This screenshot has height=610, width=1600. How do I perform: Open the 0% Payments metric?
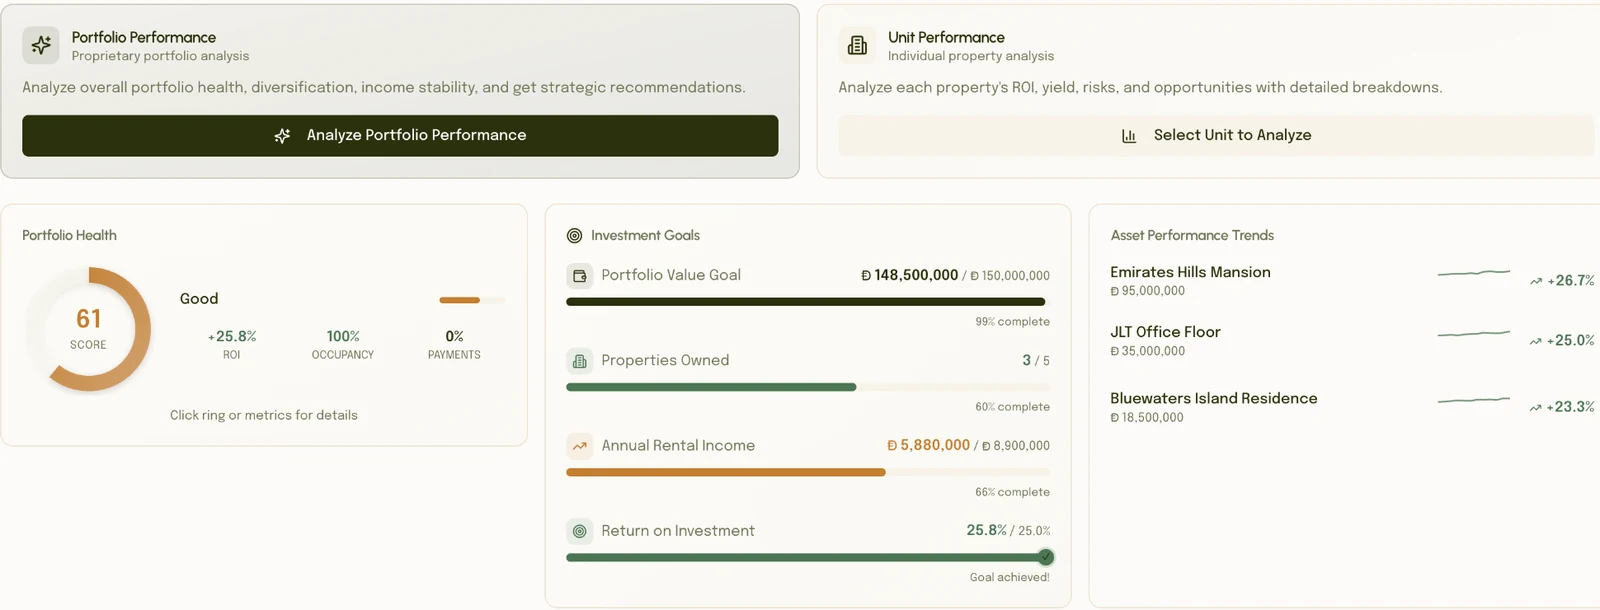pyautogui.click(x=454, y=344)
